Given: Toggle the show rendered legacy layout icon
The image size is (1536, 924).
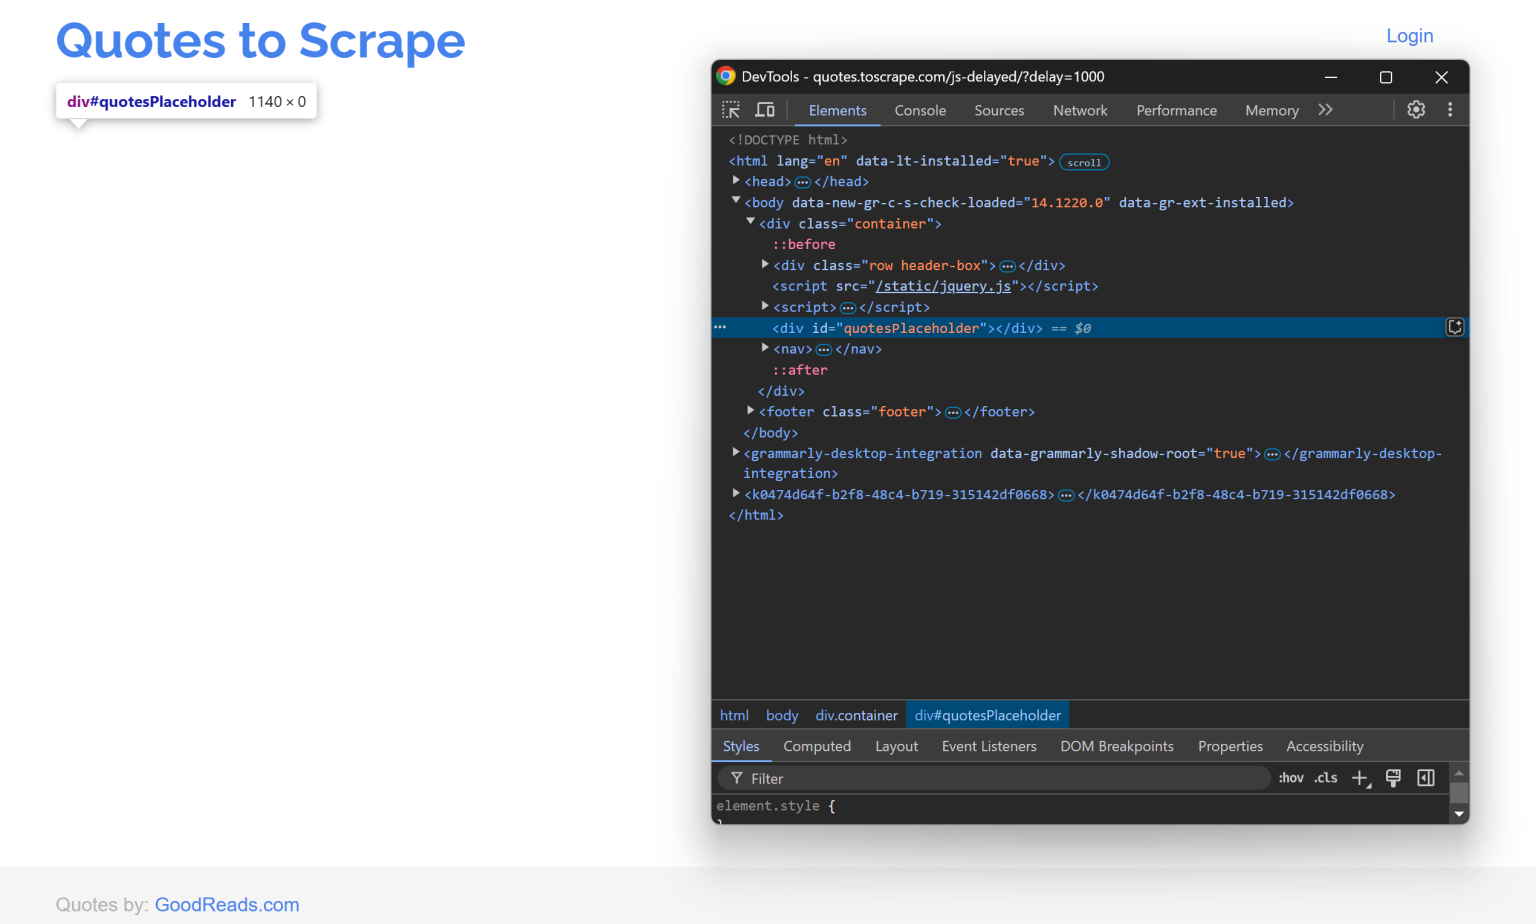Looking at the screenshot, I should [x=1393, y=778].
